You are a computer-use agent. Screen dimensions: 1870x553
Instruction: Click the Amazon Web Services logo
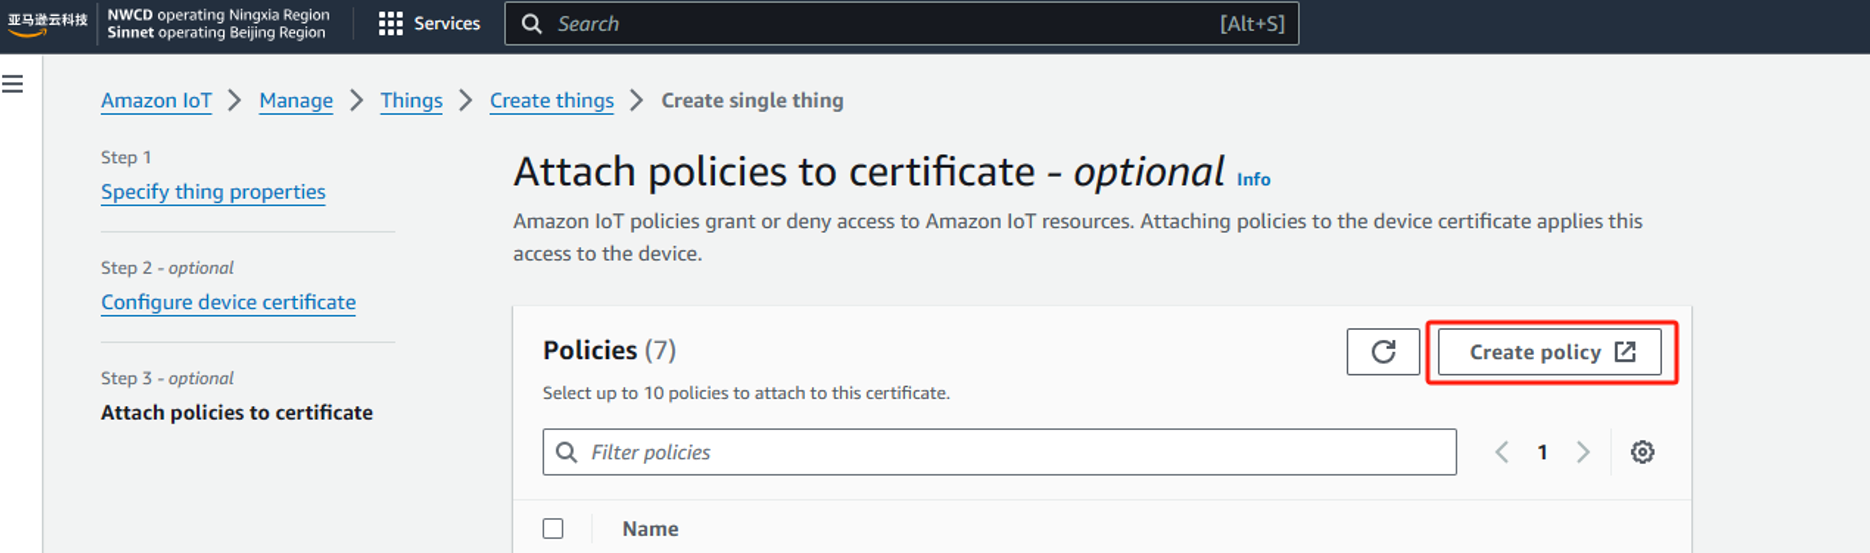[x=47, y=23]
